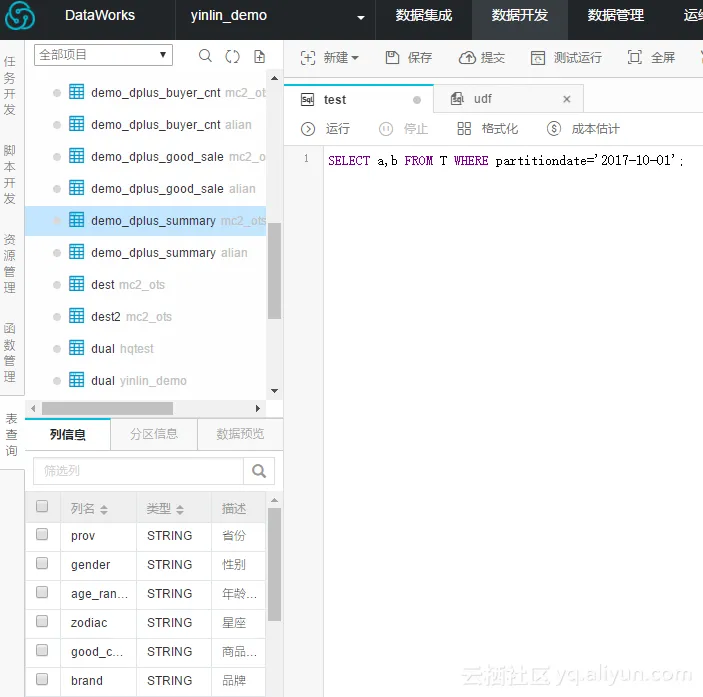The width and height of the screenshot is (703, 697).
Task: Select table demo_dplus_good_sale mc2_o
Action: click(145, 156)
